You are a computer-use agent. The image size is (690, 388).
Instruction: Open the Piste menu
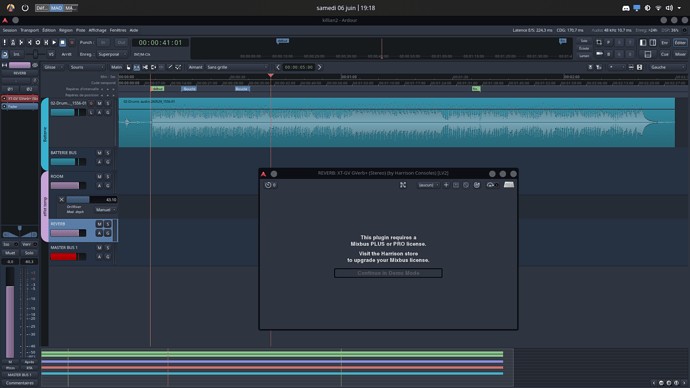(x=81, y=30)
